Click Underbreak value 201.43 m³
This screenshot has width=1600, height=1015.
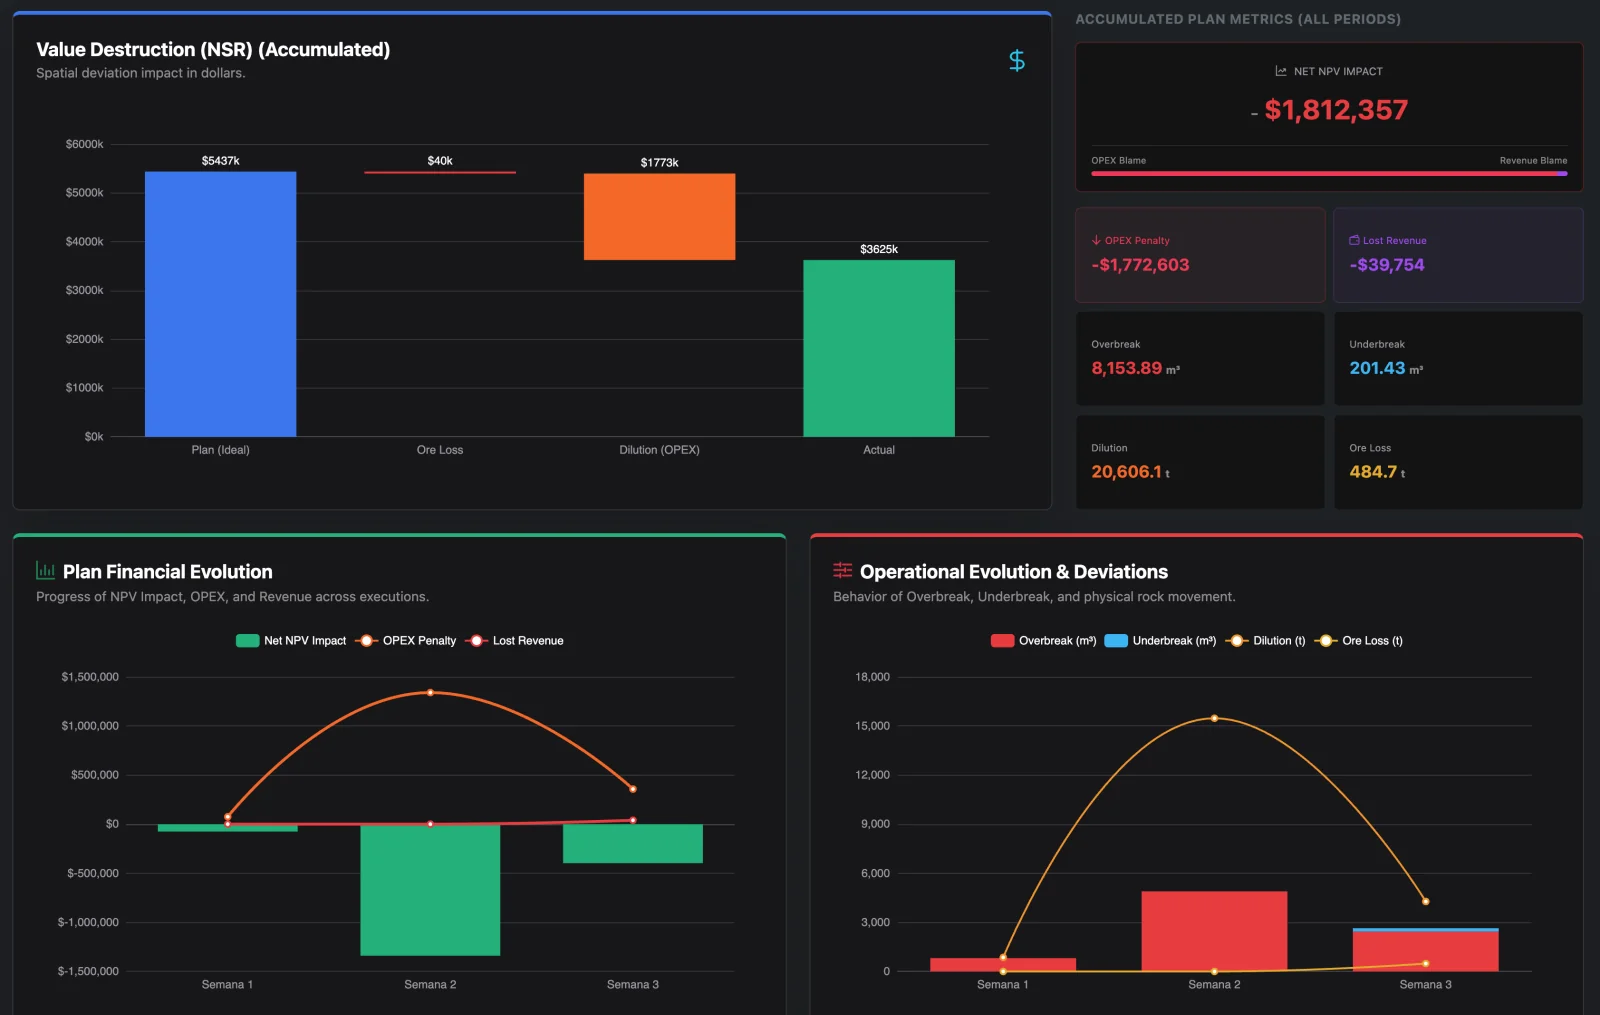[x=1386, y=368]
